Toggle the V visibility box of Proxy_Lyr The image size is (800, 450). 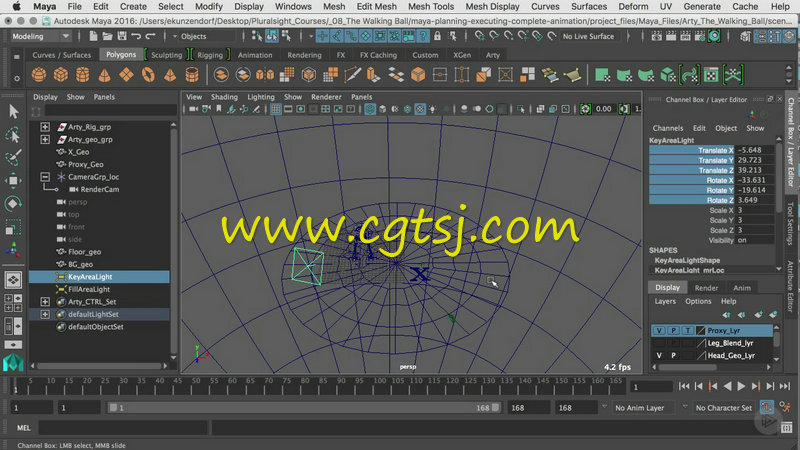point(659,331)
